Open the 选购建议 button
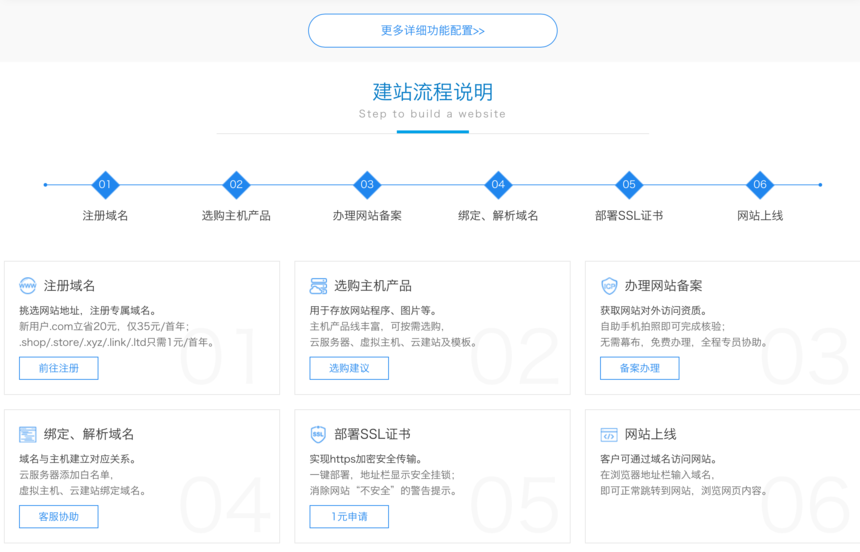This screenshot has width=860, height=552. tap(349, 368)
